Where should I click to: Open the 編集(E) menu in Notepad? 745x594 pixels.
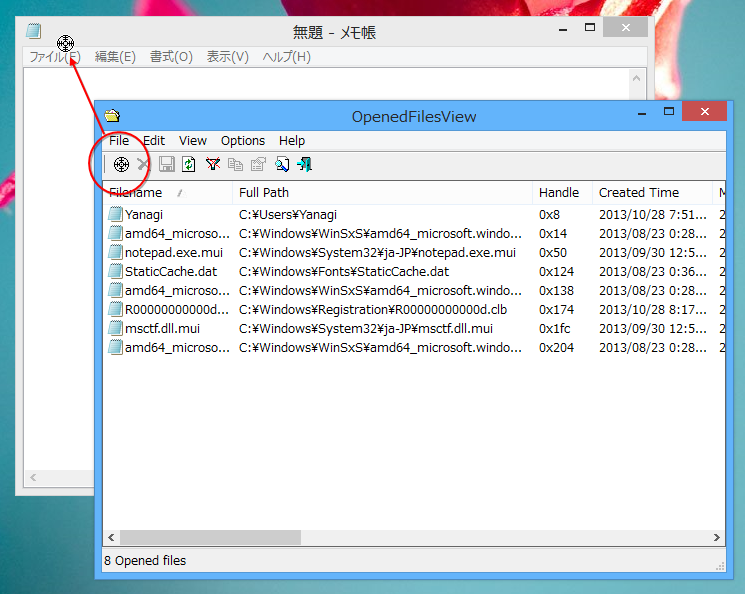[x=115, y=57]
